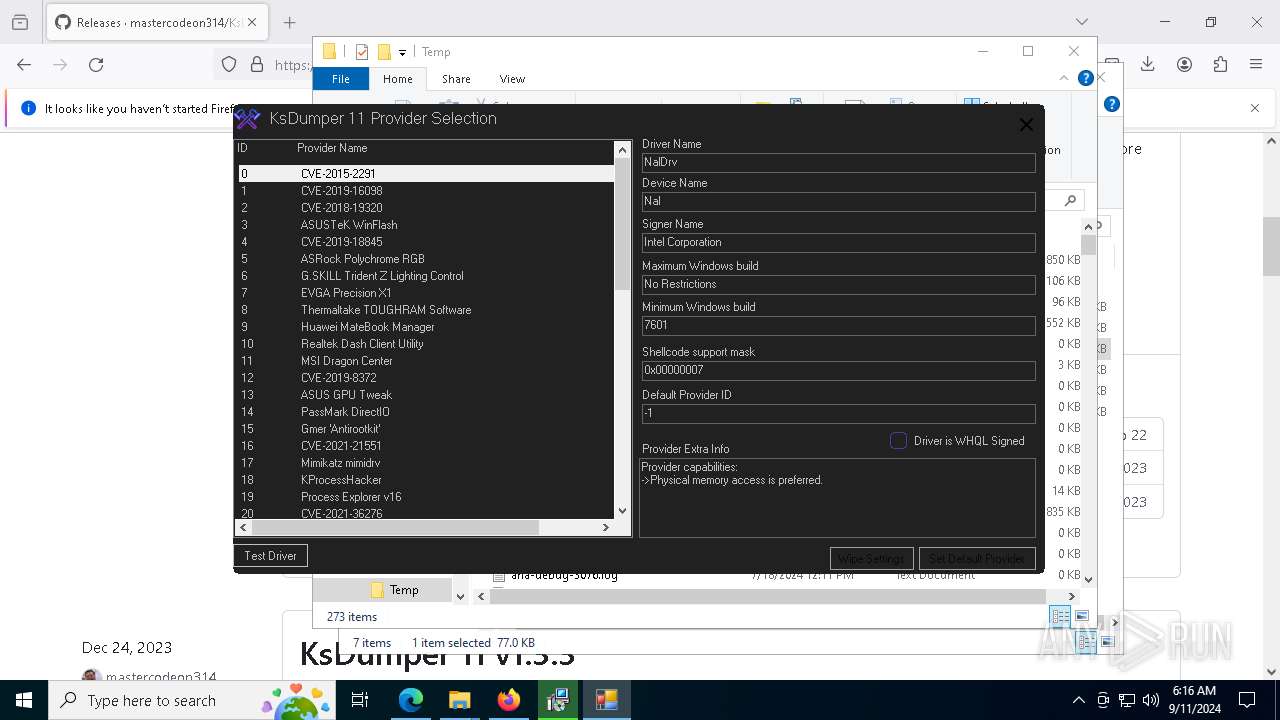Select provider MSI Dragon Center
The image size is (1280, 720).
[426, 361]
